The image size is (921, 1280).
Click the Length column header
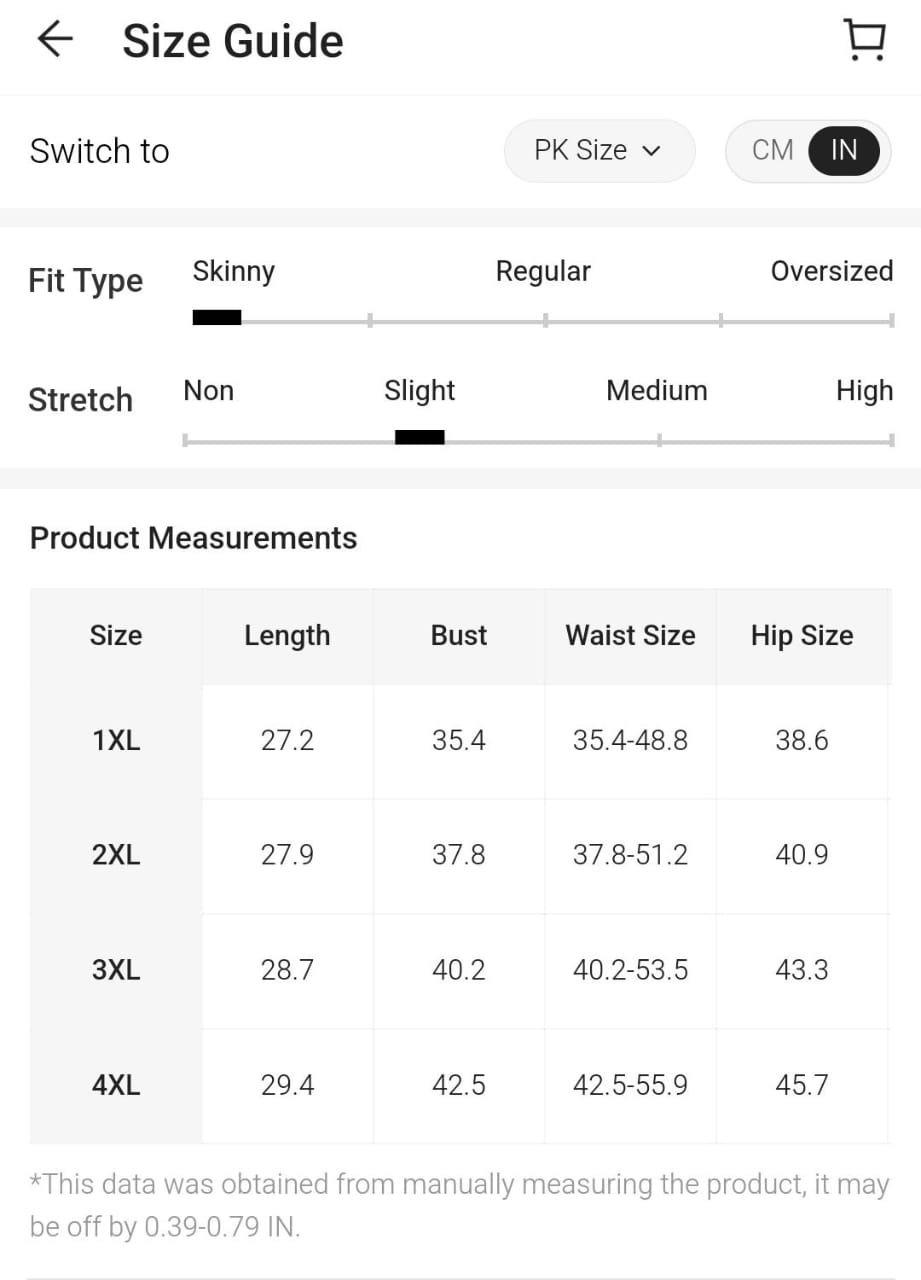point(287,636)
